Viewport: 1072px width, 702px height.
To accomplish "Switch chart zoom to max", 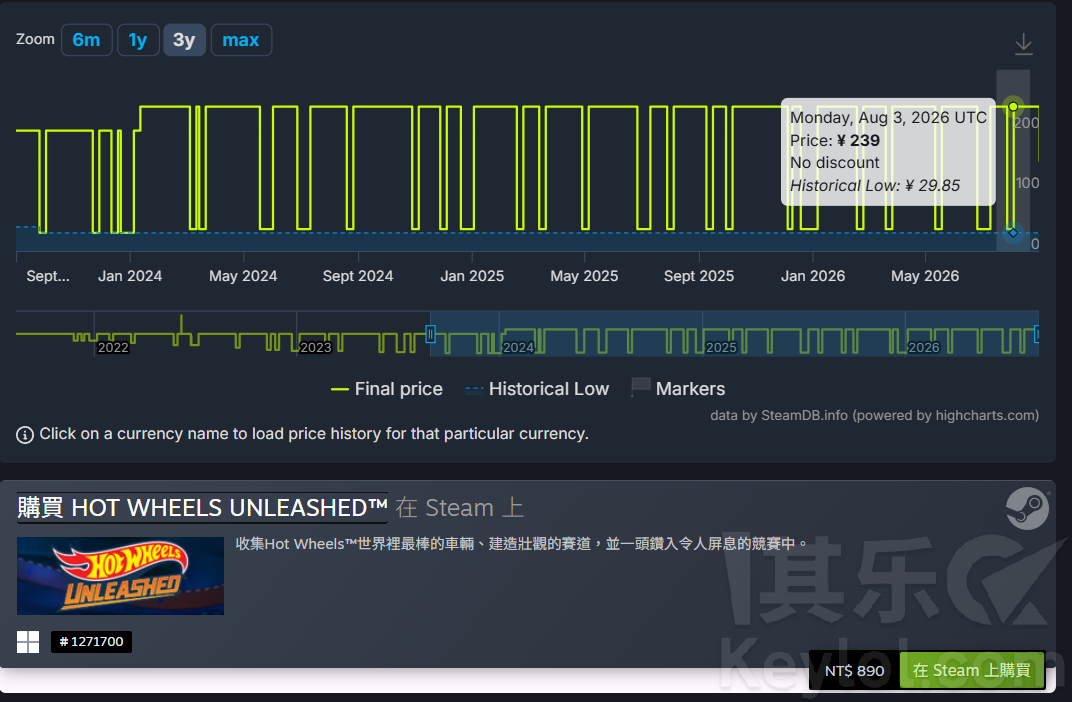I will click(x=241, y=40).
